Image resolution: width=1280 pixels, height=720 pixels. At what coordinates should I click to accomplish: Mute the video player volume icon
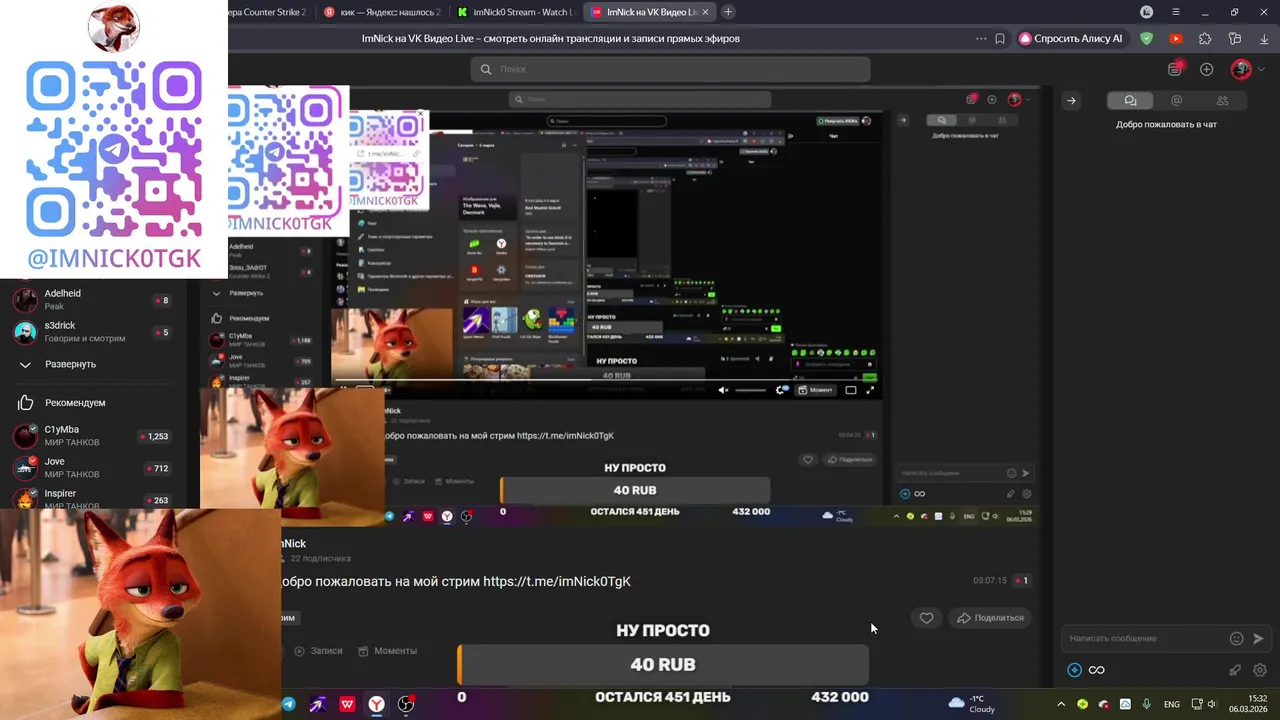pyautogui.click(x=723, y=390)
